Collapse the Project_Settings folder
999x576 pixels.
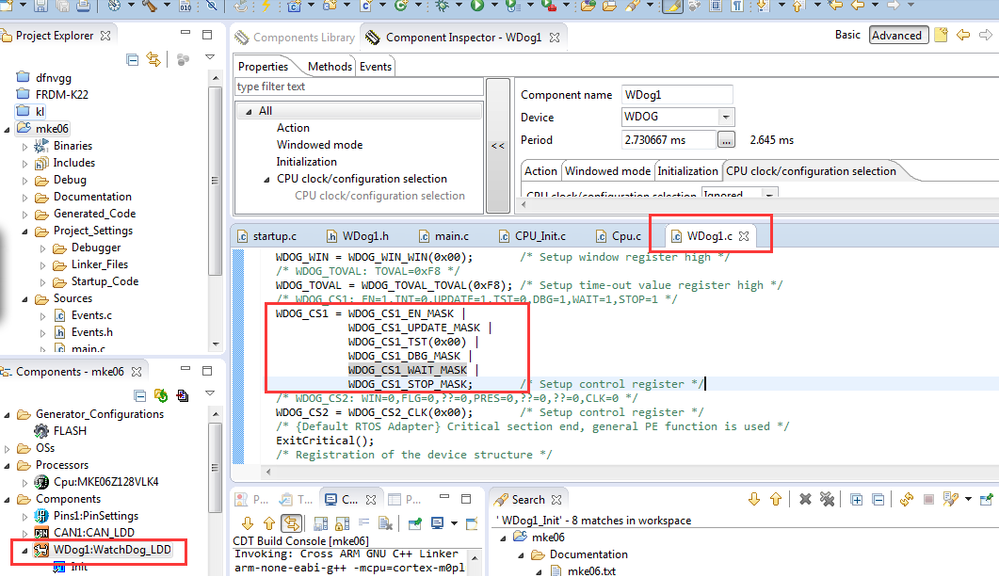tap(25, 231)
